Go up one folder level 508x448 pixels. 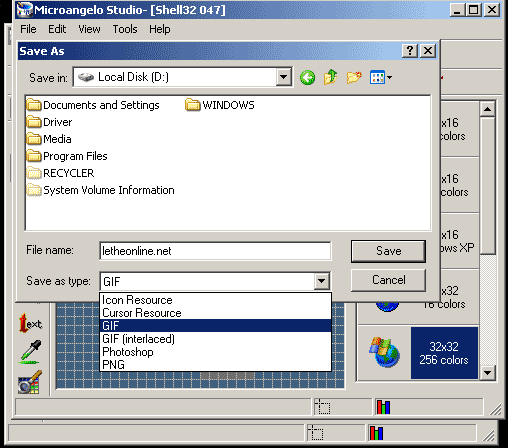click(330, 77)
